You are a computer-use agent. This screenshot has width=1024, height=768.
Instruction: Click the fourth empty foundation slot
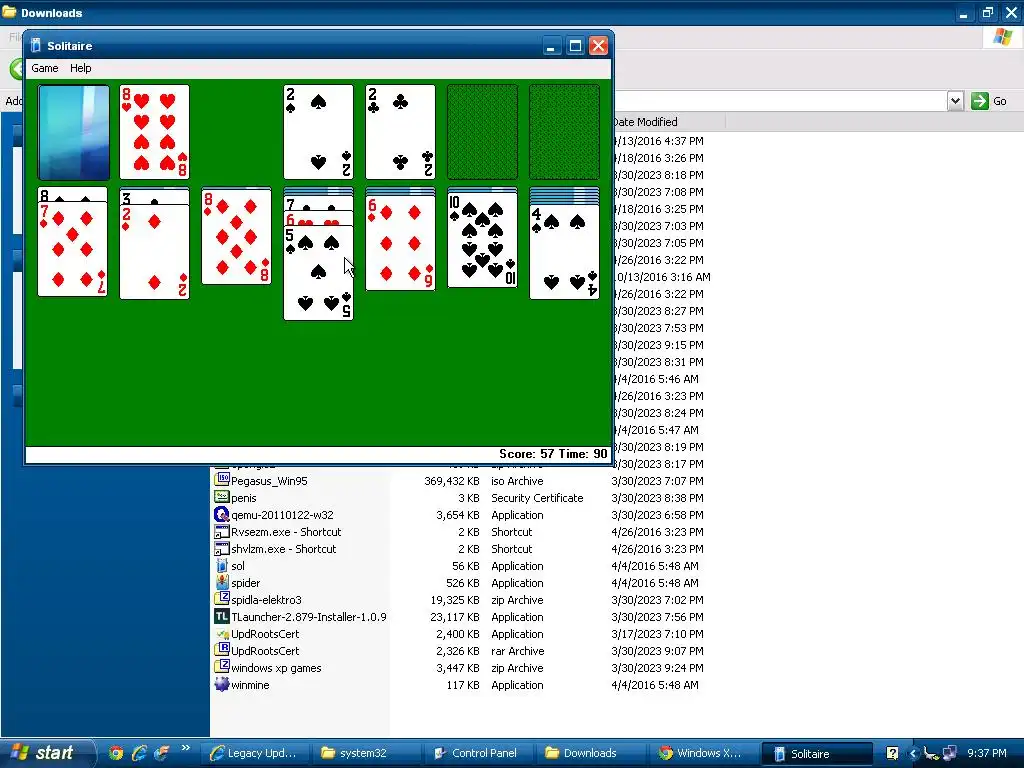tap(564, 132)
